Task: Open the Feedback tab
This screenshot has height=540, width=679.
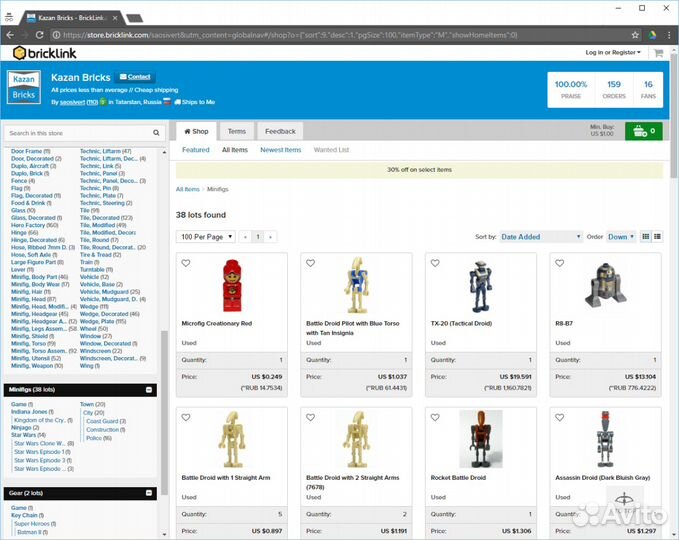Action: point(280,131)
